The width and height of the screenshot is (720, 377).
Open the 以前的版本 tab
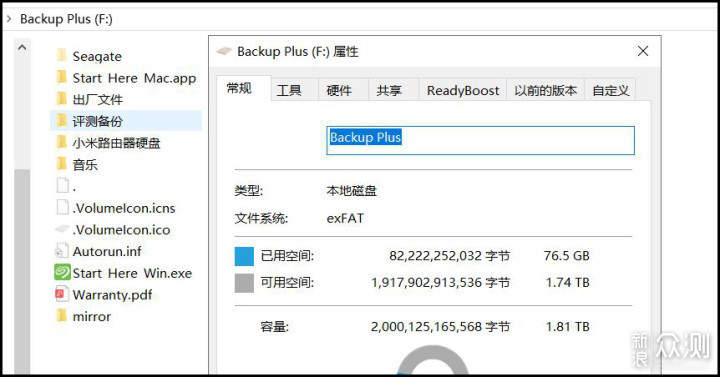[x=545, y=90]
